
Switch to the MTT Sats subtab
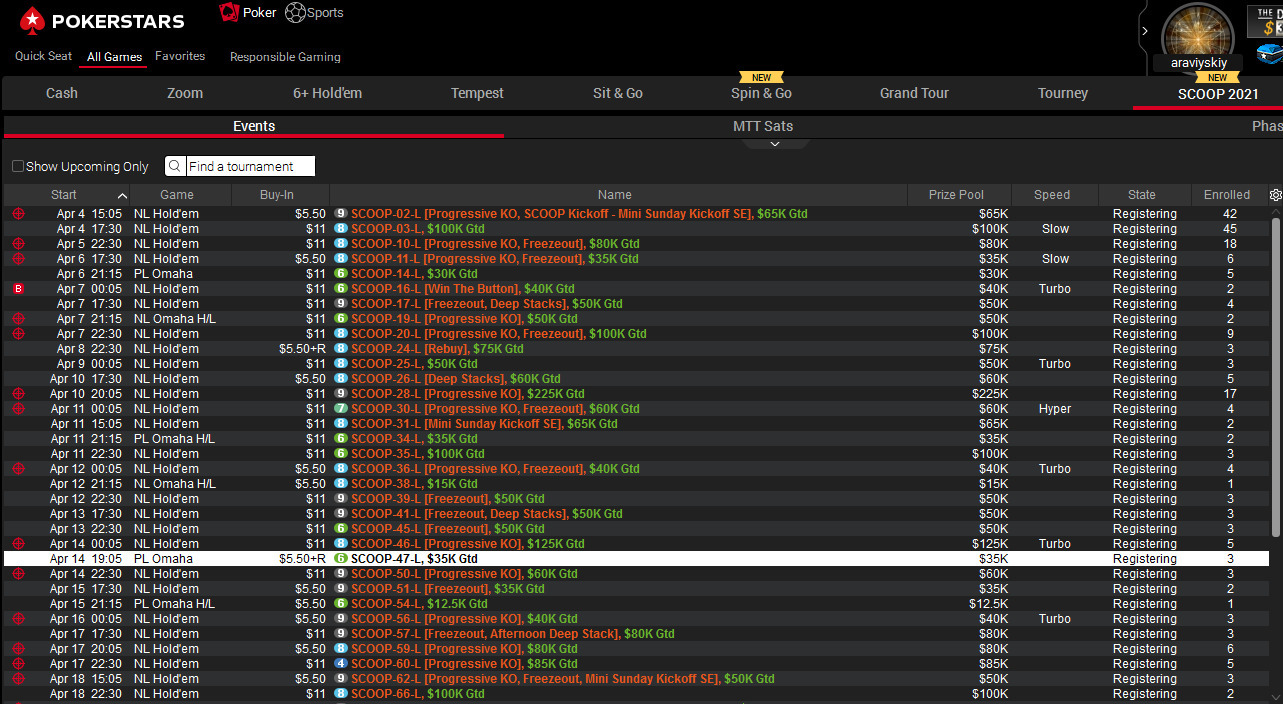(763, 126)
